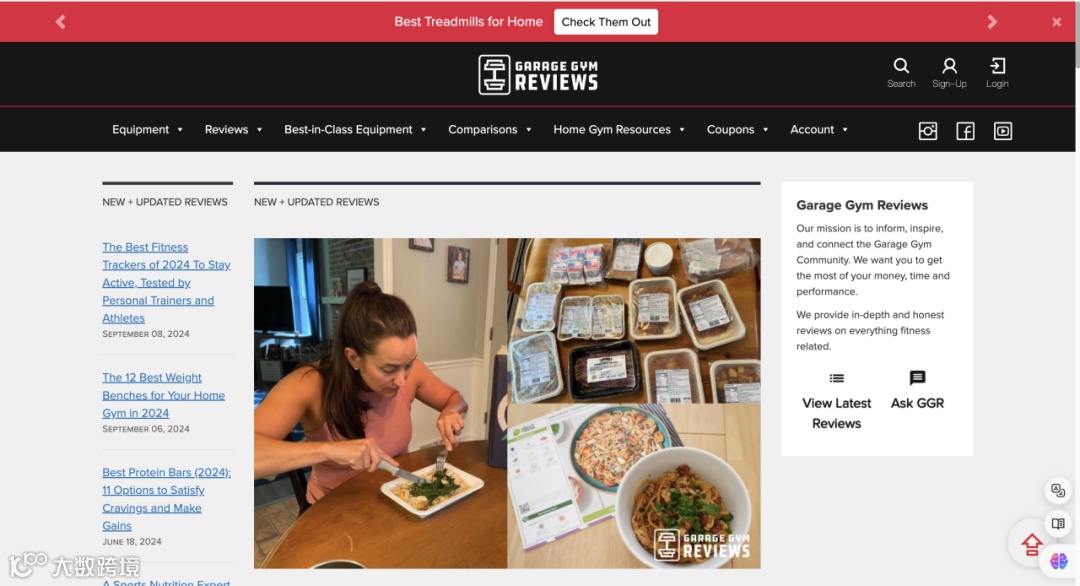Click the translate icon on right edge

(x=1058, y=490)
